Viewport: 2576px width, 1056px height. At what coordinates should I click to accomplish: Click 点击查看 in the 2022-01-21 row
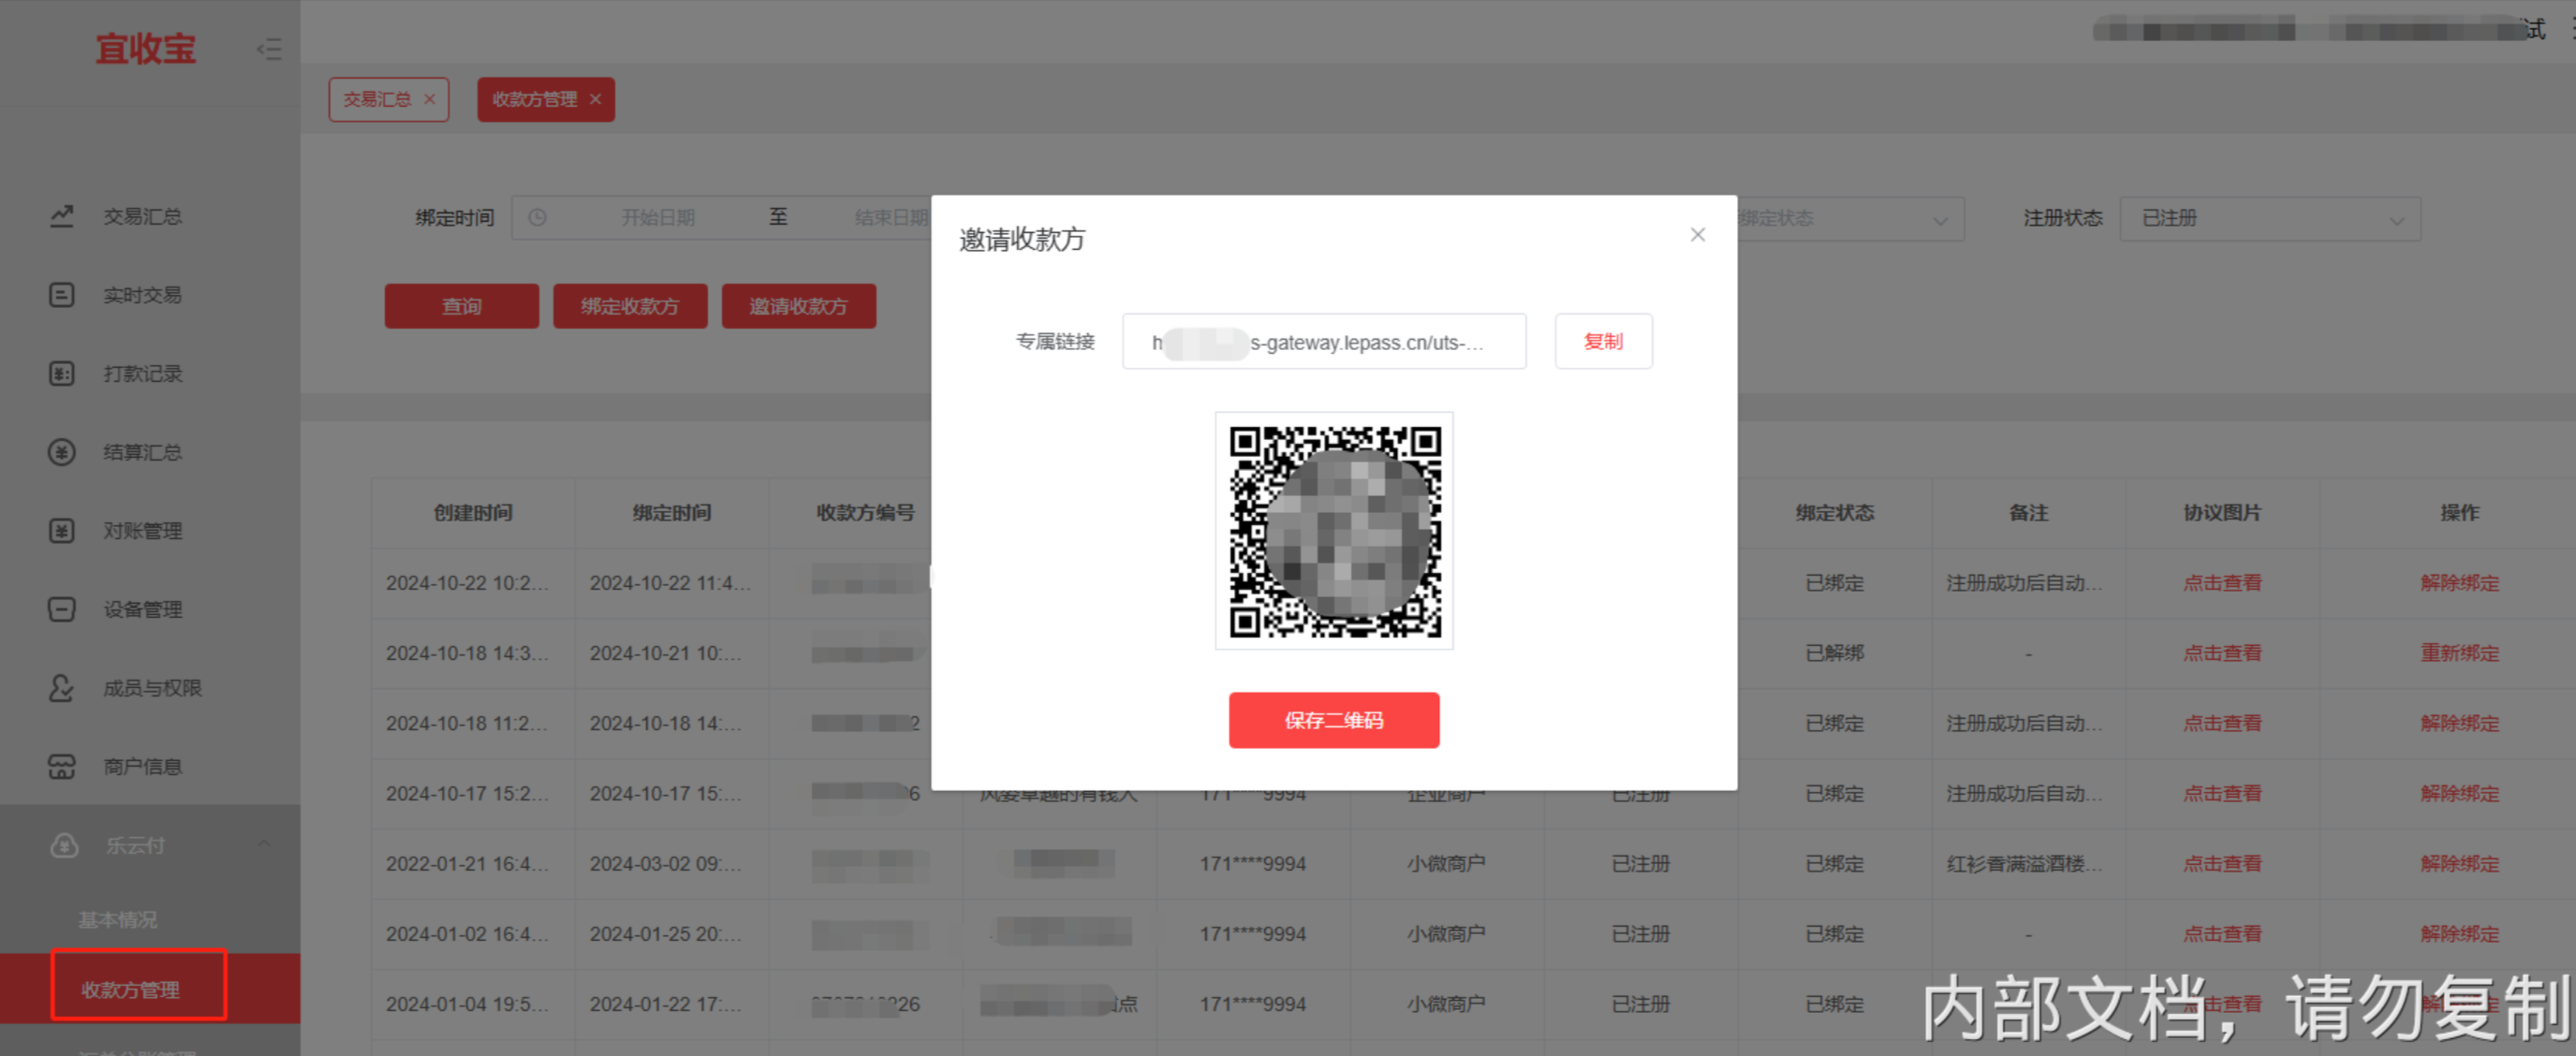[x=2222, y=863]
